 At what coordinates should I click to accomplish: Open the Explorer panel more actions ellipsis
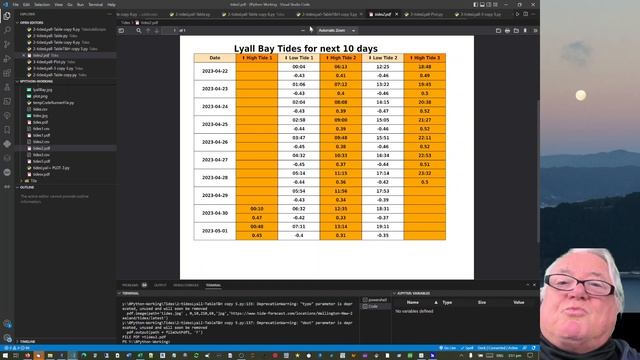click(x=109, y=14)
